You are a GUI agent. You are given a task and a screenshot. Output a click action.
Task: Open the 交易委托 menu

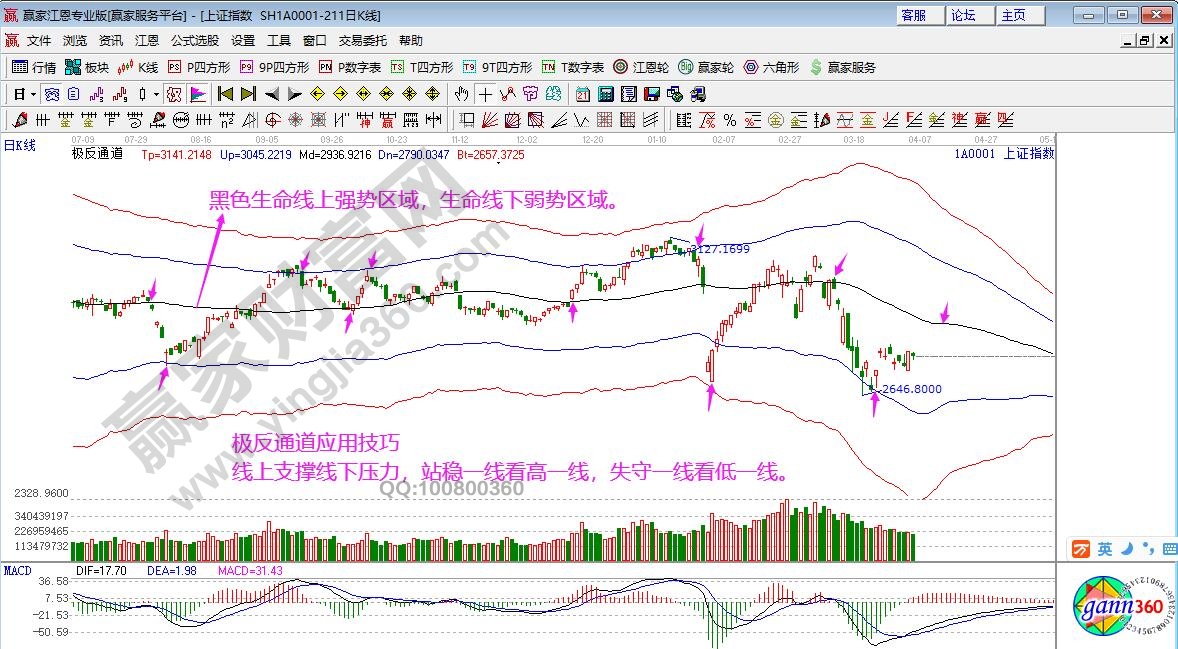coord(362,41)
